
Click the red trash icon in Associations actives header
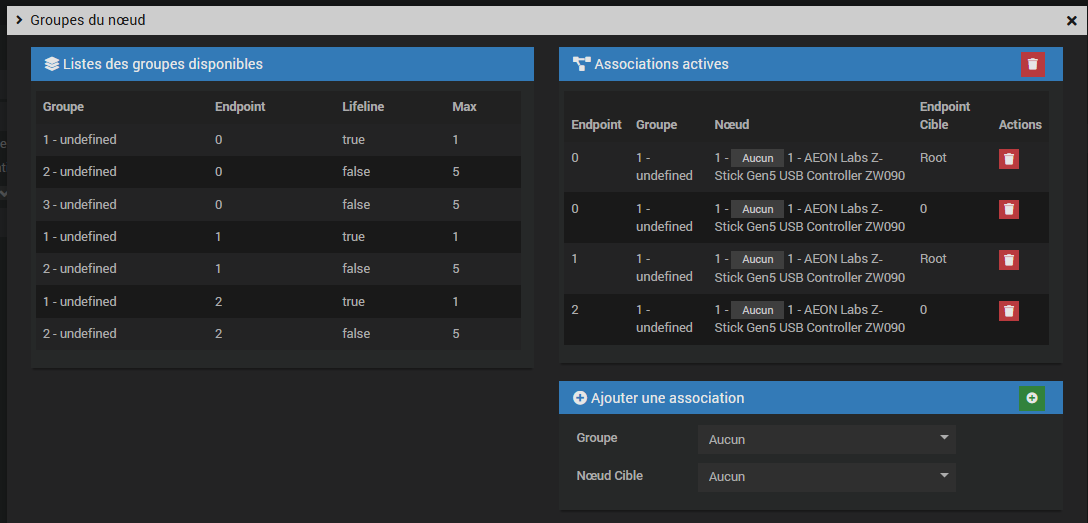click(1032, 64)
